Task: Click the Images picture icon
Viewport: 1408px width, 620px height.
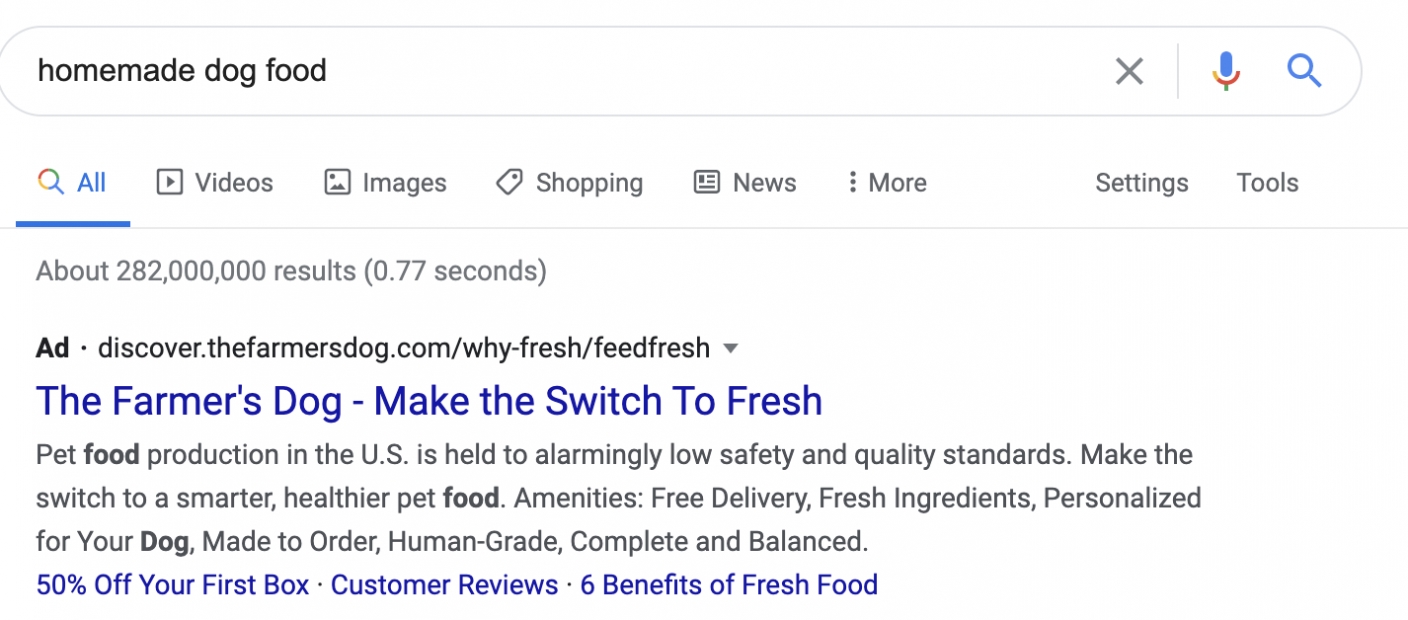Action: [336, 182]
